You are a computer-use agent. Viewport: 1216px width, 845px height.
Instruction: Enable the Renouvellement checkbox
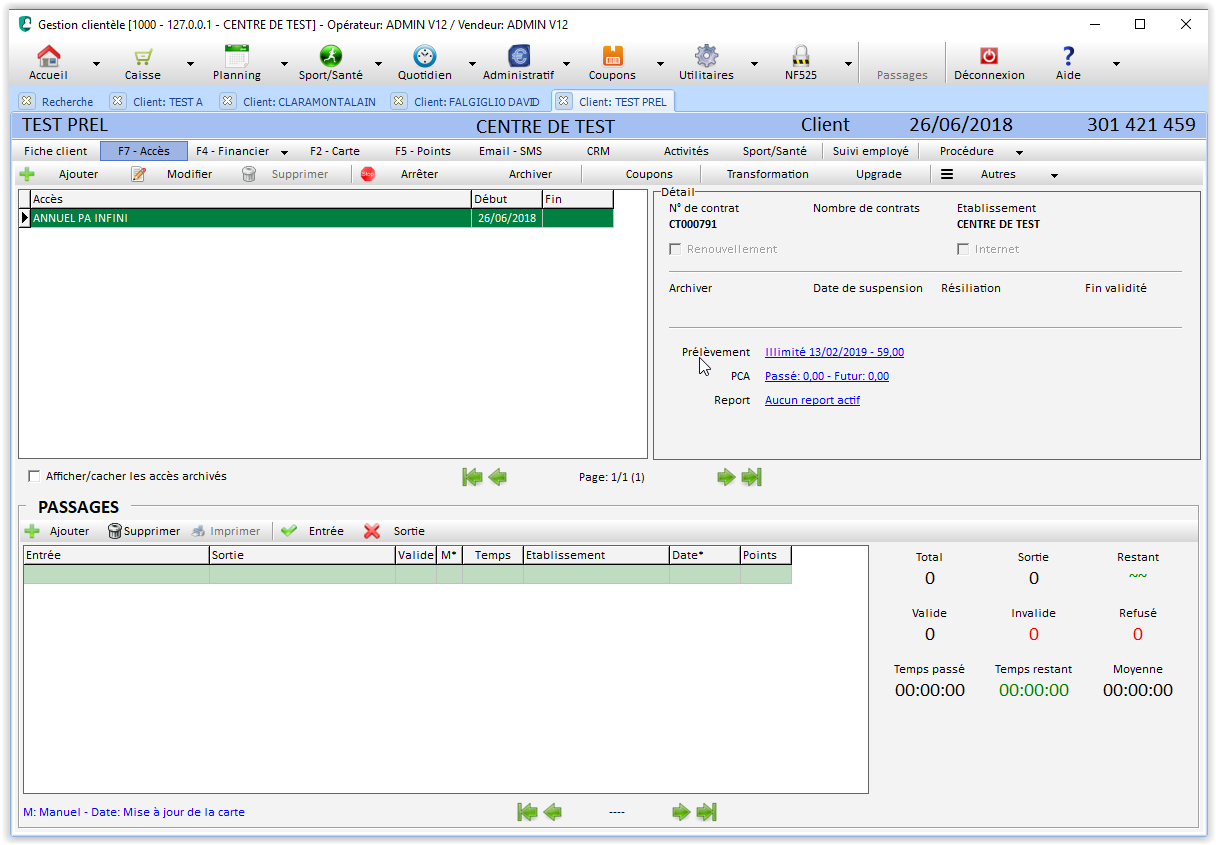(675, 249)
